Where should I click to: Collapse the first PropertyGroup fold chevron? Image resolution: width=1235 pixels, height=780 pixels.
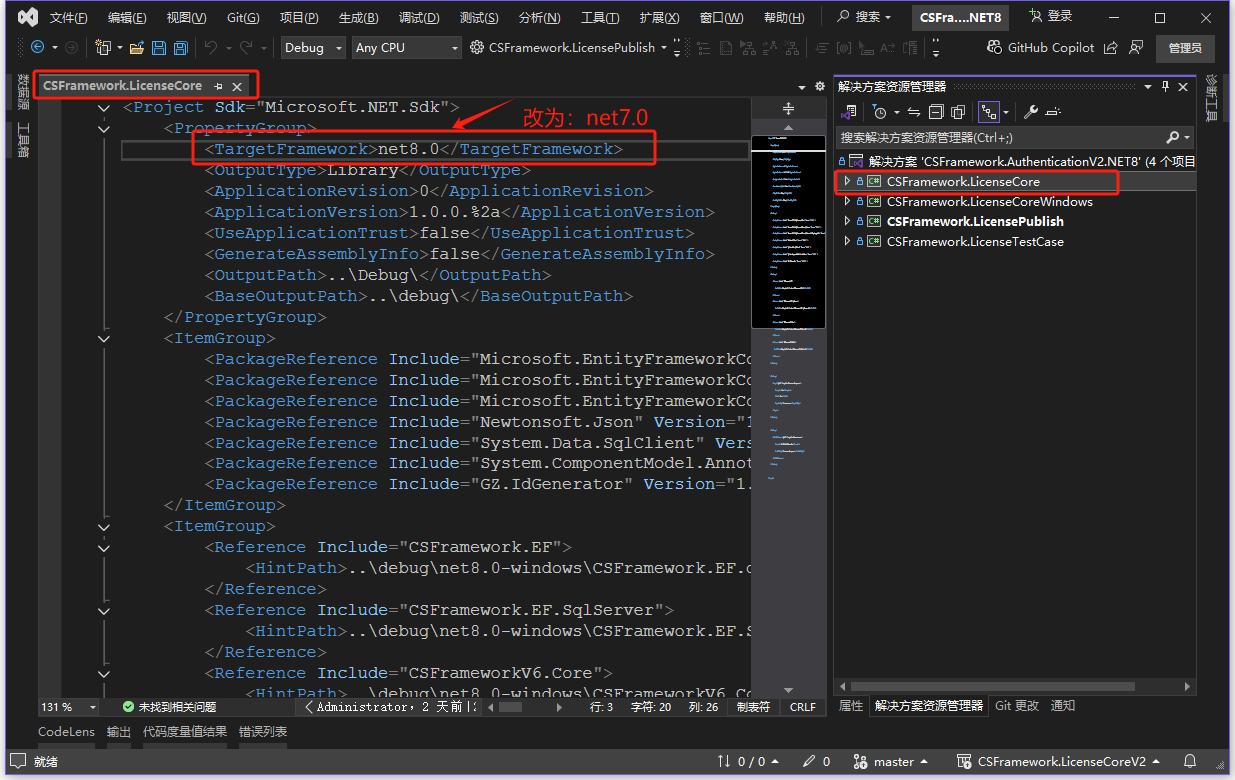pos(104,128)
